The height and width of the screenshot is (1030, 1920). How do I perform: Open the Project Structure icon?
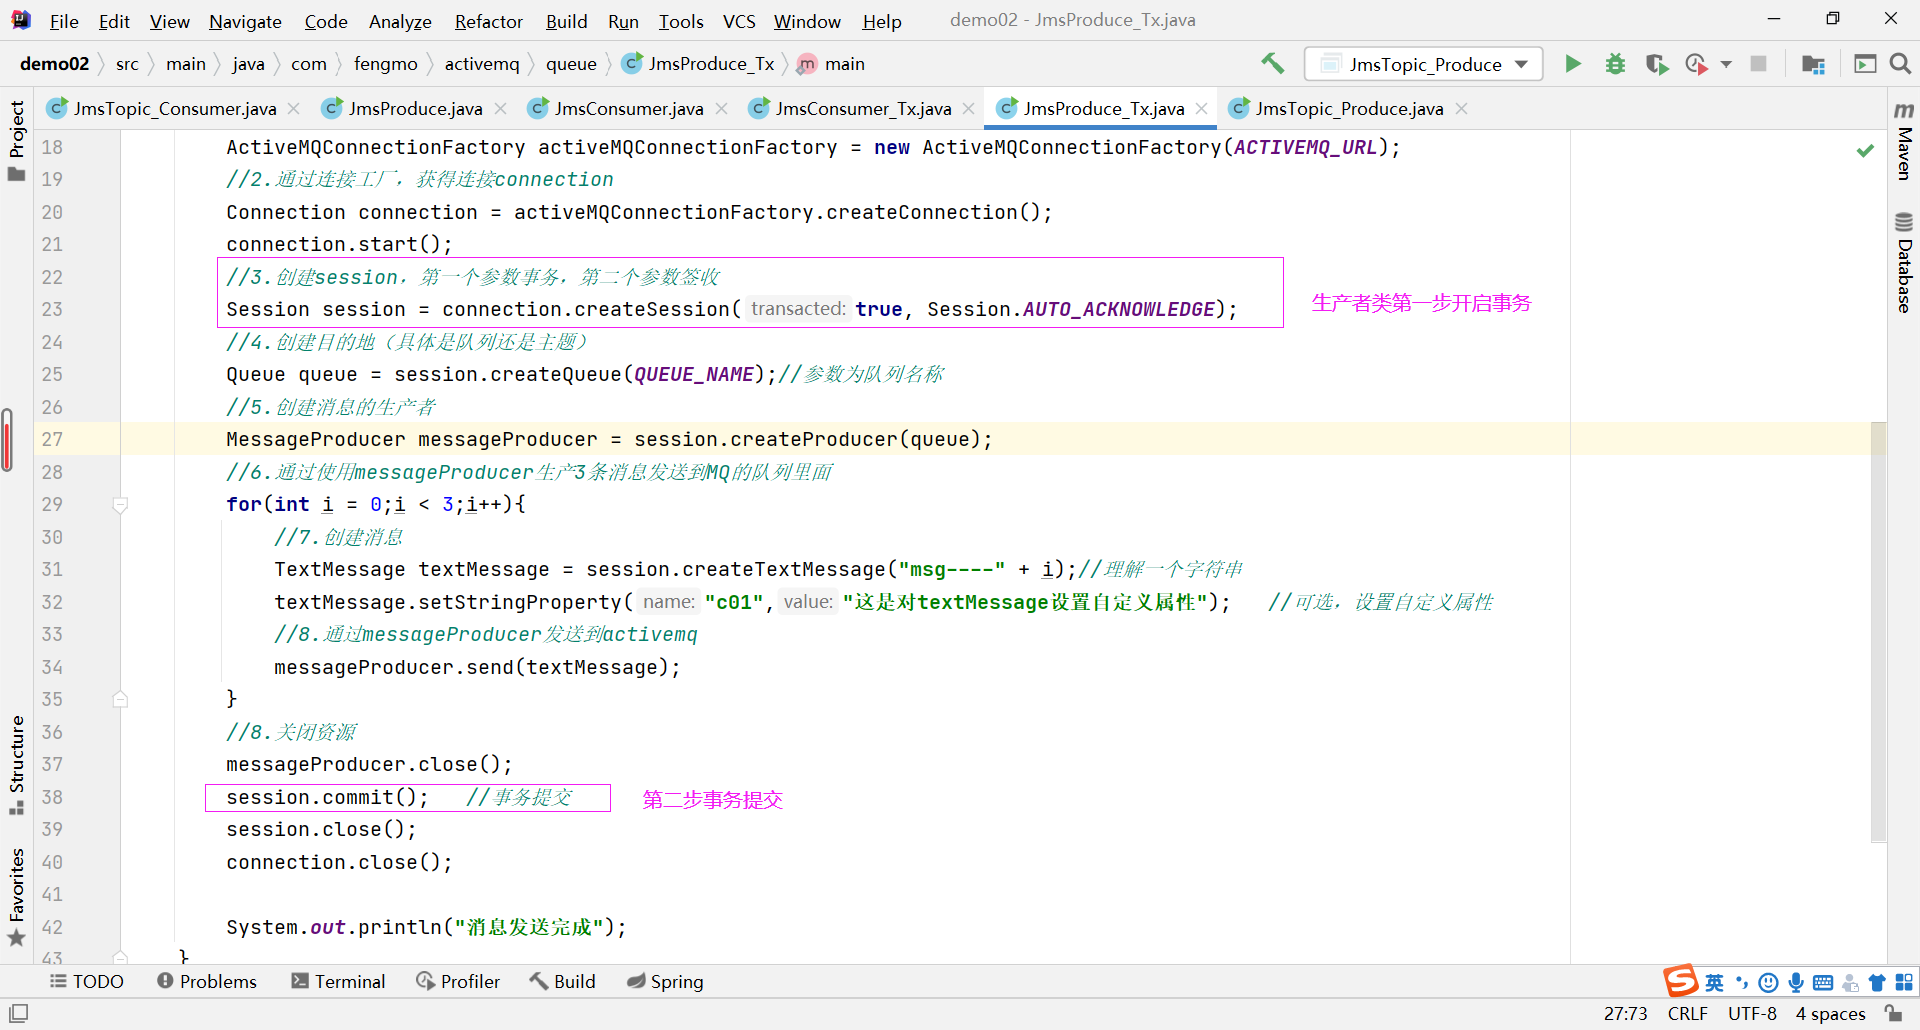click(x=1813, y=64)
